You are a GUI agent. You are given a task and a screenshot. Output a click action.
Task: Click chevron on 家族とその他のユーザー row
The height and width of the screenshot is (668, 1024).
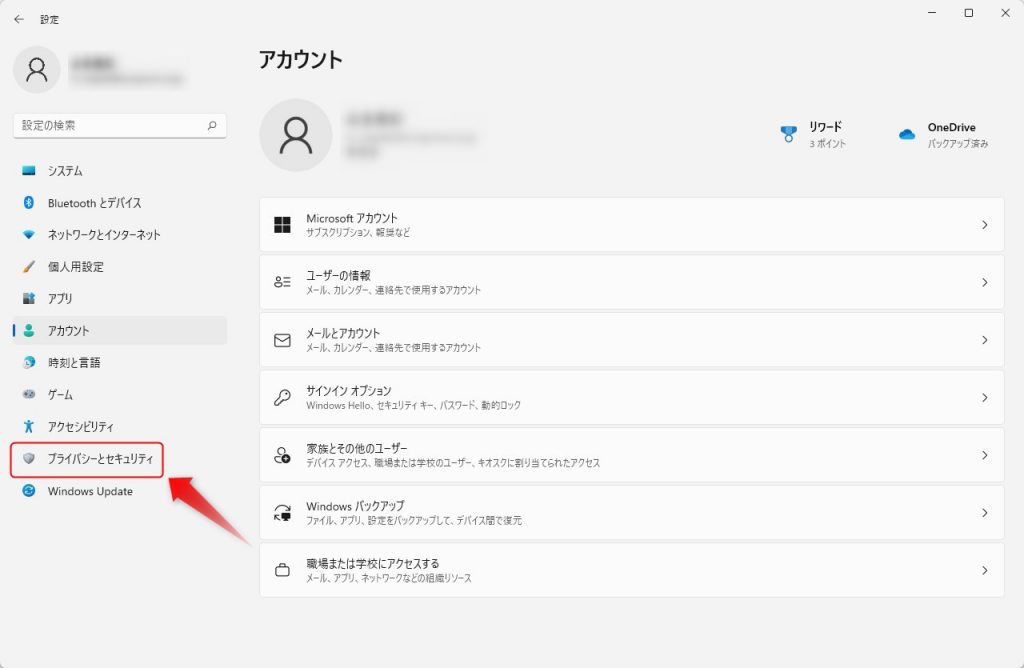click(984, 455)
